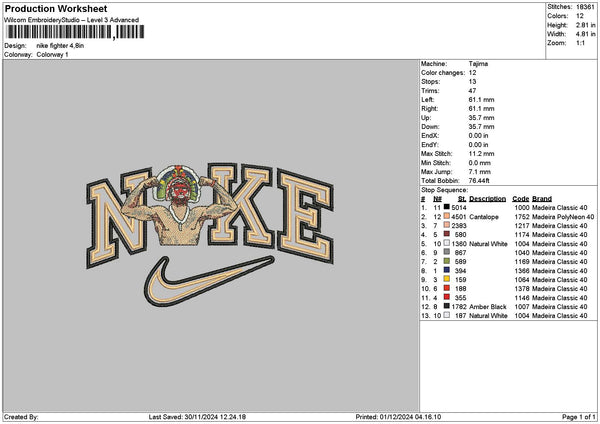Select the 'Cantalope' description text

(484, 217)
